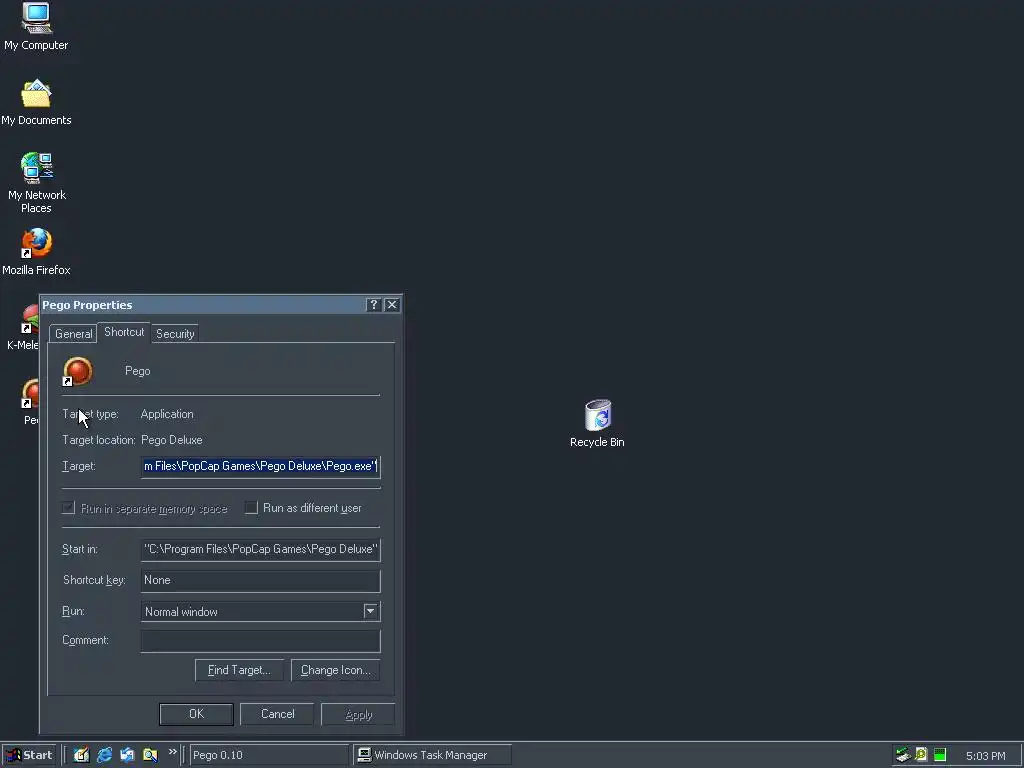
Task: Switch to Pego 0.10 taskbar button
Action: click(269, 755)
